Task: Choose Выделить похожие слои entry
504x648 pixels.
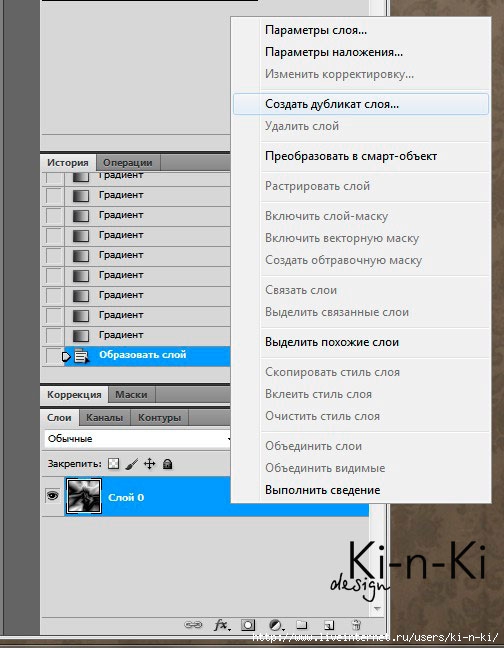Action: 361,342
